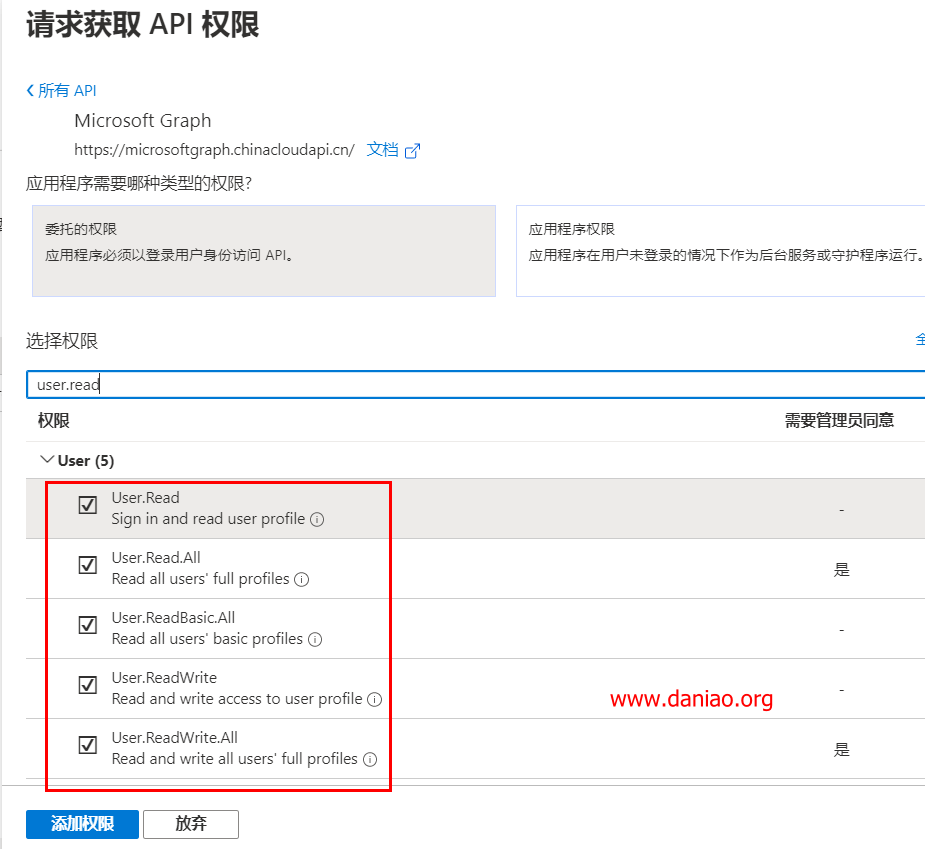Click the 放弃 discard button
Image resolution: width=925 pixels, height=849 pixels.
pos(191,824)
